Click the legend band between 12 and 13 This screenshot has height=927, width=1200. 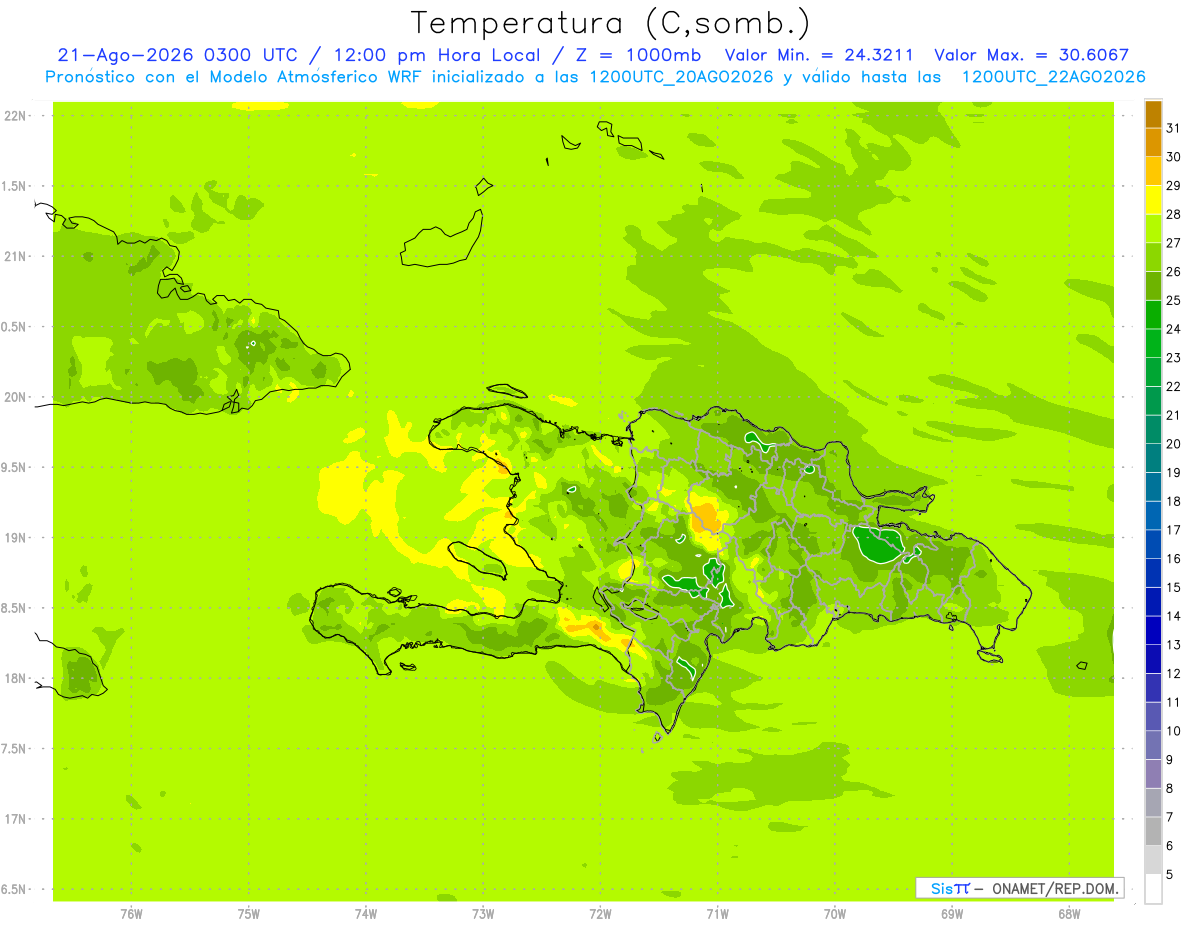pyautogui.click(x=1153, y=659)
